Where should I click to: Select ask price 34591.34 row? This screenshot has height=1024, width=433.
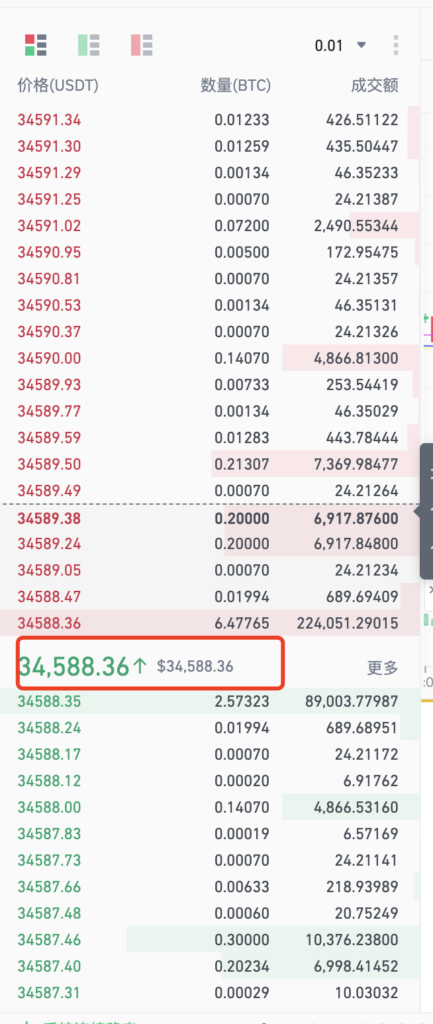point(209,120)
